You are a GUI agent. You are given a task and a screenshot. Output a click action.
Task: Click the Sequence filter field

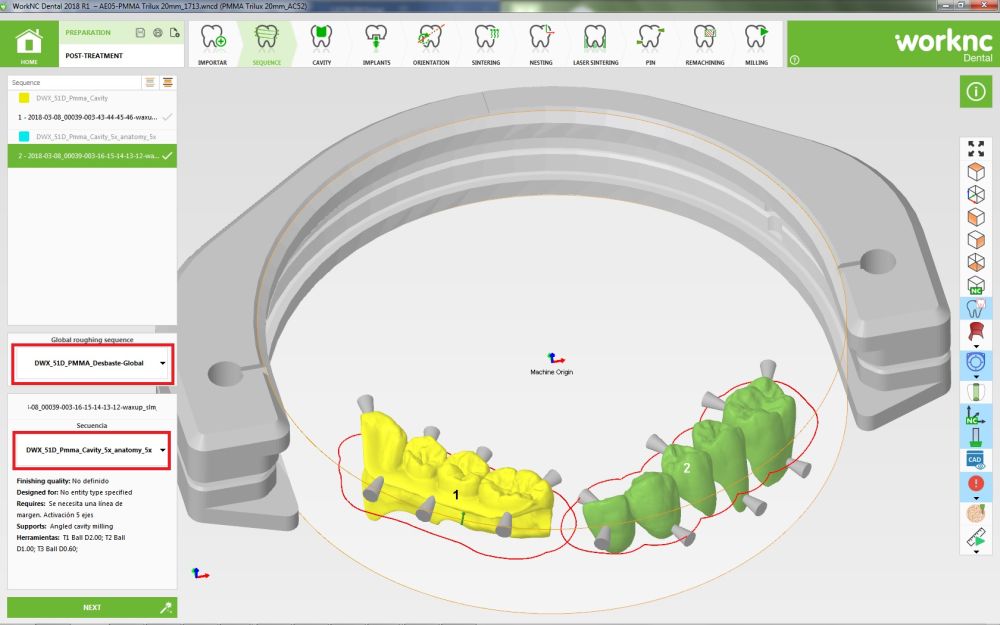[x=75, y=82]
